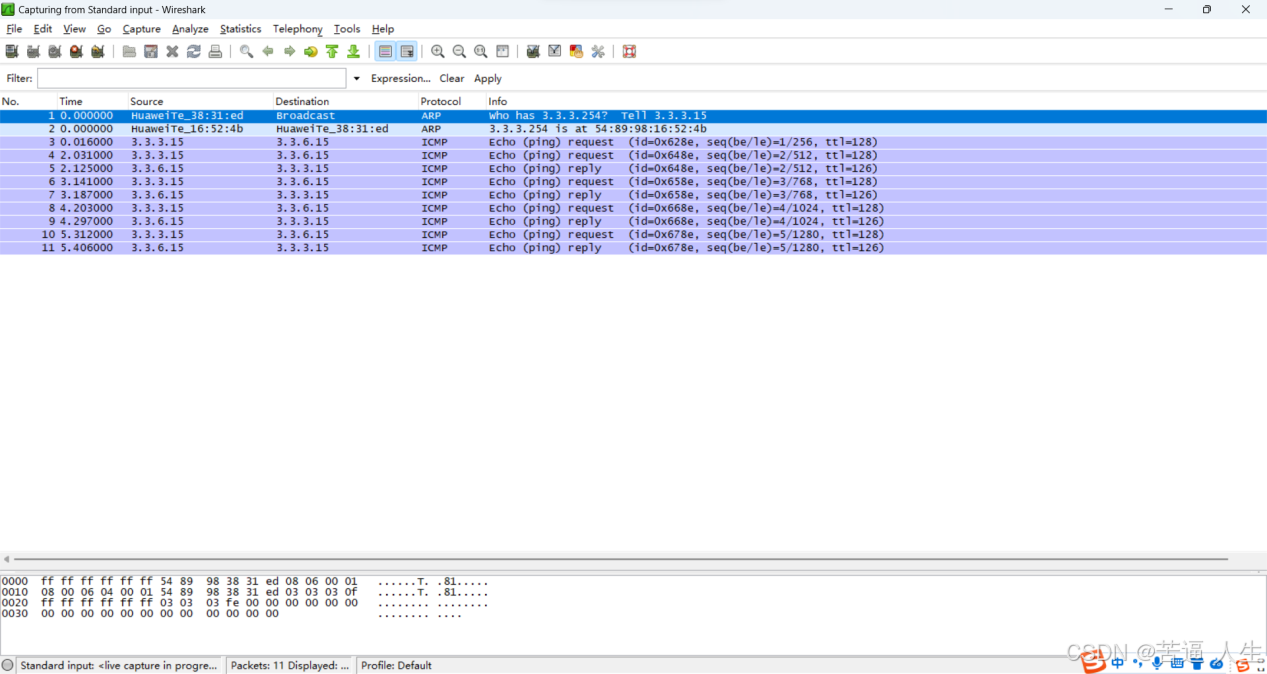The width and height of the screenshot is (1267, 674).
Task: Open the Capture menu
Action: pos(142,29)
